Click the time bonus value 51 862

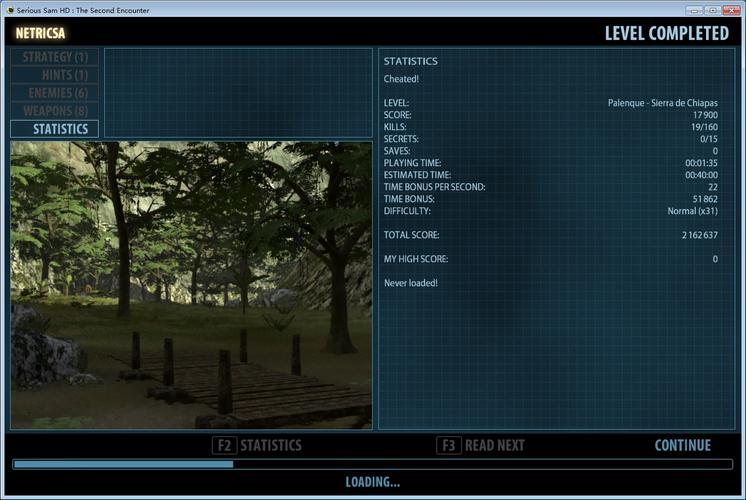(x=705, y=199)
